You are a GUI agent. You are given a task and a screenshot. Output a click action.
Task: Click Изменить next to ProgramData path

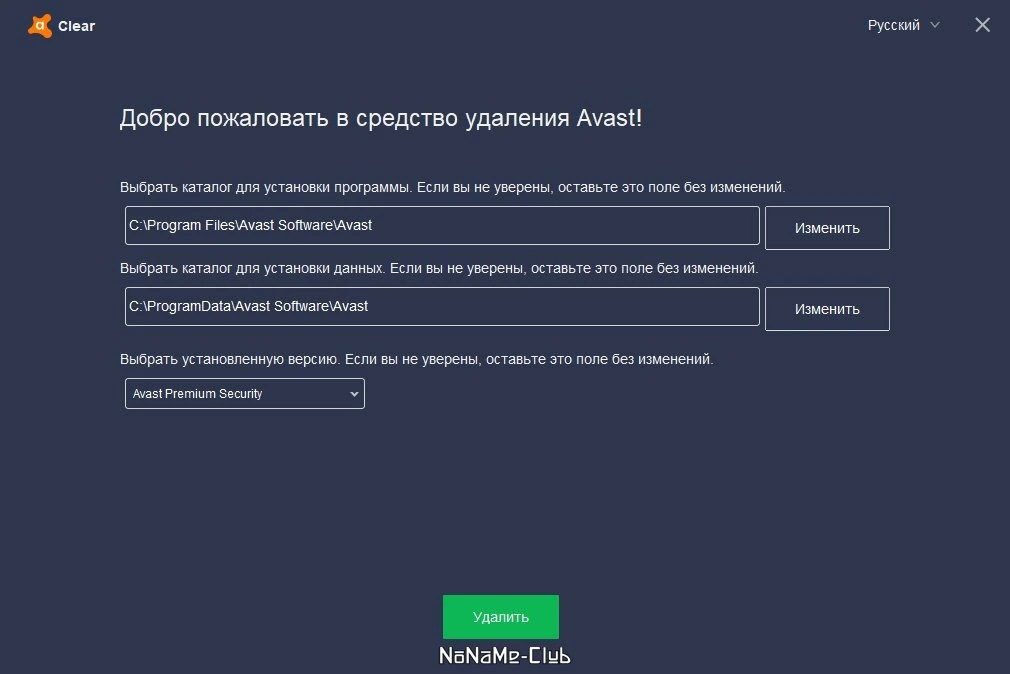pos(827,309)
